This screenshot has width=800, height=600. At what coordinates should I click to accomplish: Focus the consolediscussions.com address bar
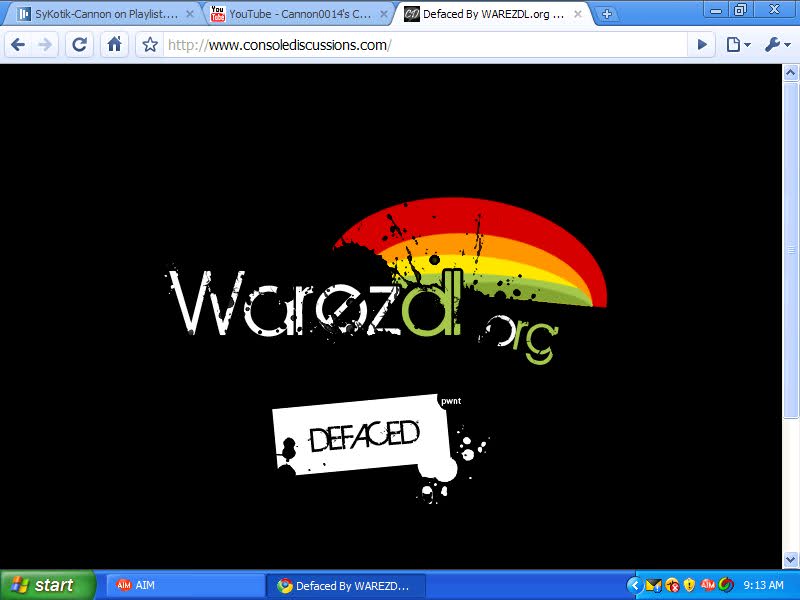pyautogui.click(x=426, y=45)
